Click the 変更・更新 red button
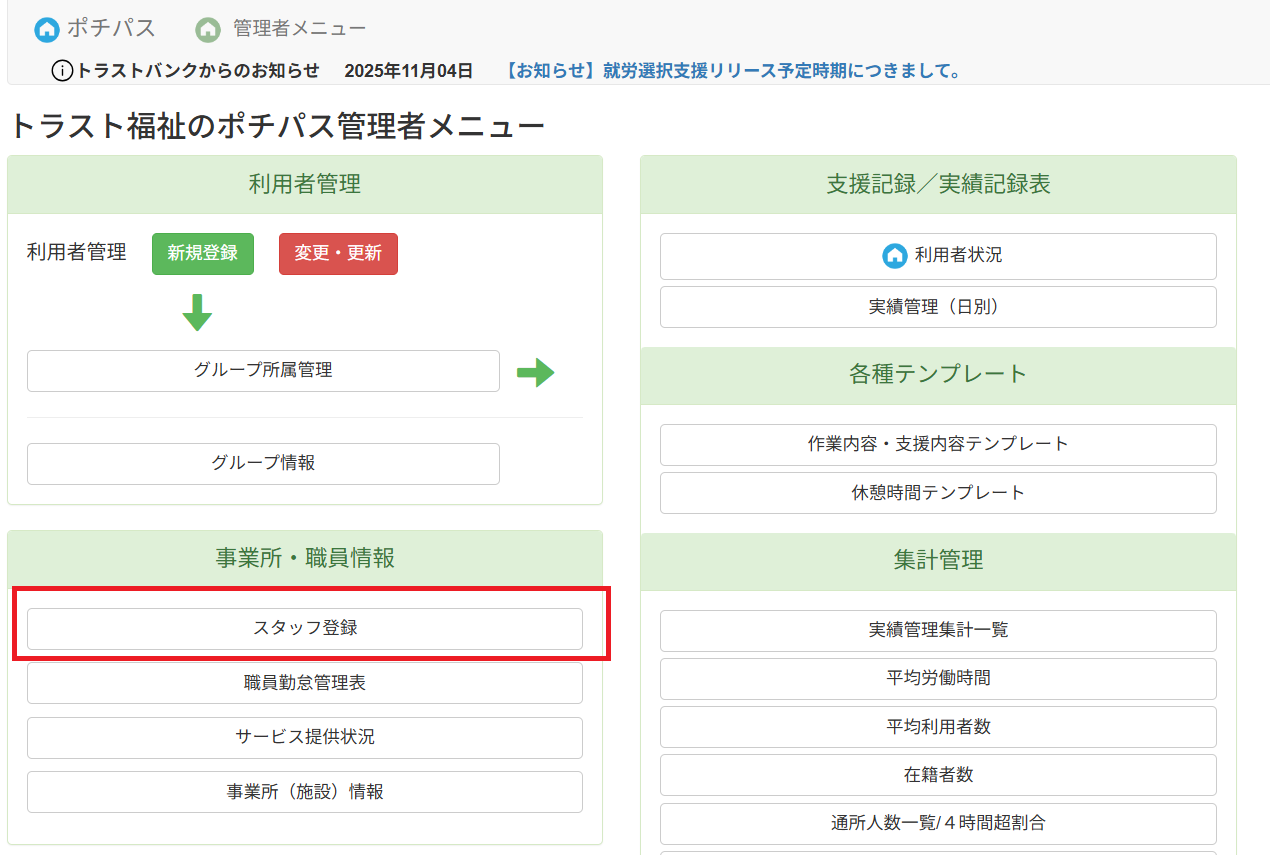The height and width of the screenshot is (855, 1270). (338, 254)
